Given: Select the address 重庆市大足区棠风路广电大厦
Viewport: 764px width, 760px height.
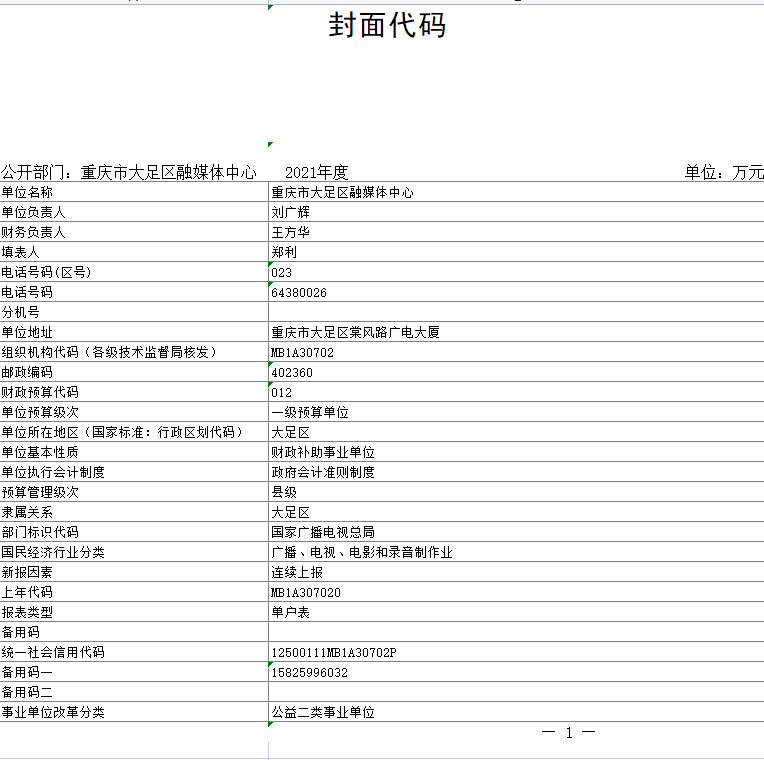Looking at the screenshot, I should 516,332.
